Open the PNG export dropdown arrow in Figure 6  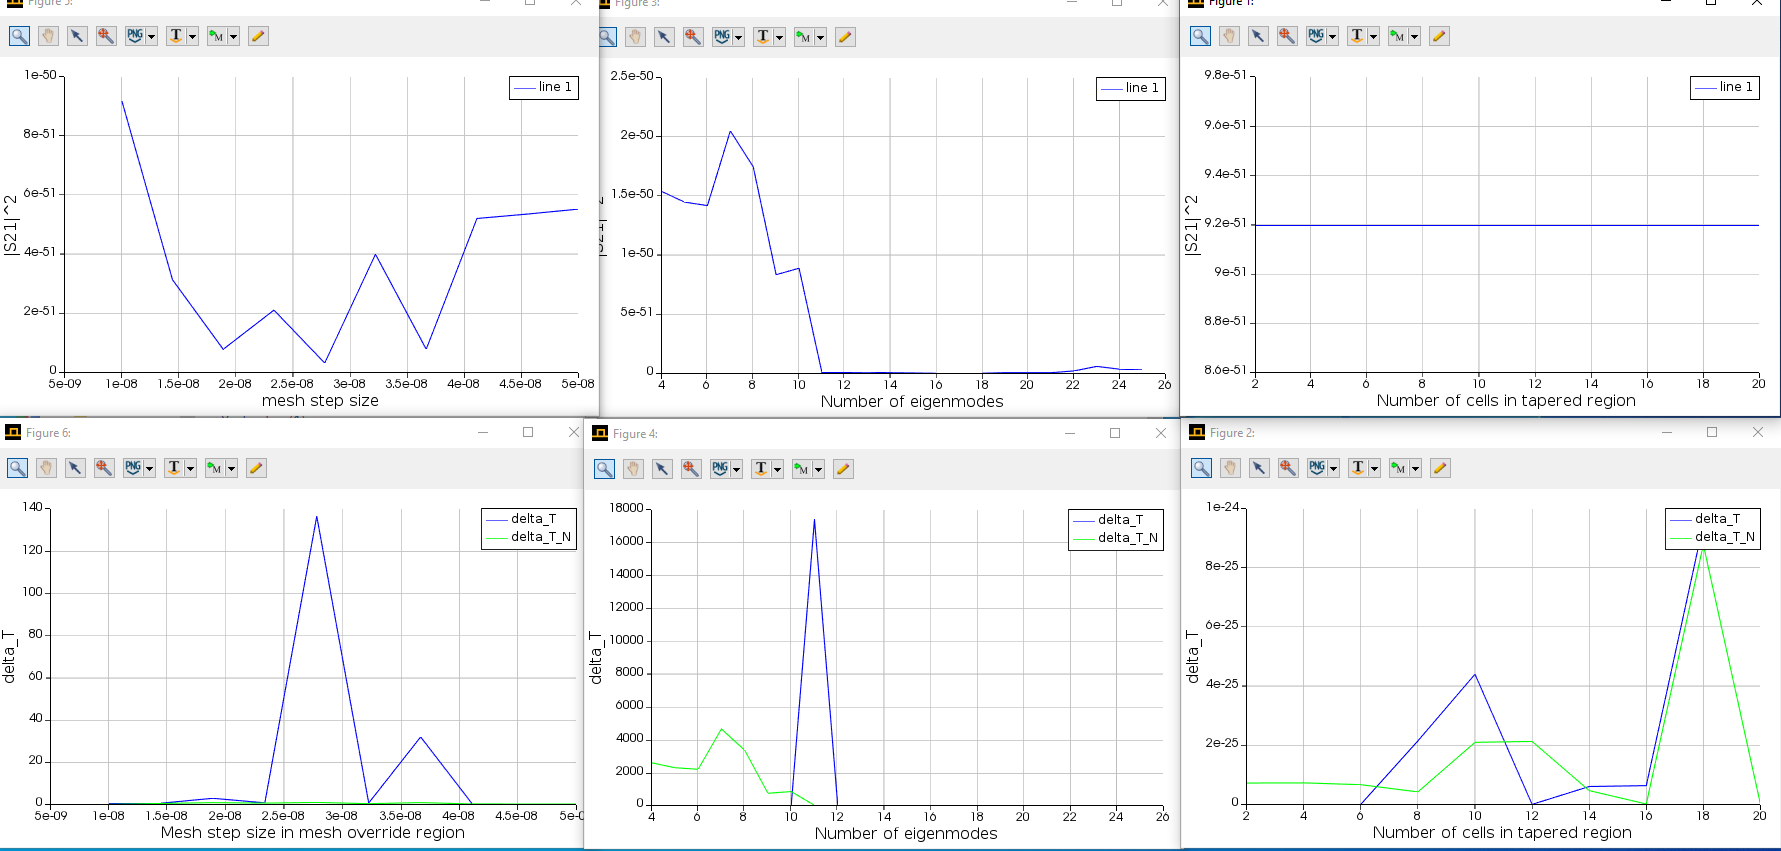[150, 469]
